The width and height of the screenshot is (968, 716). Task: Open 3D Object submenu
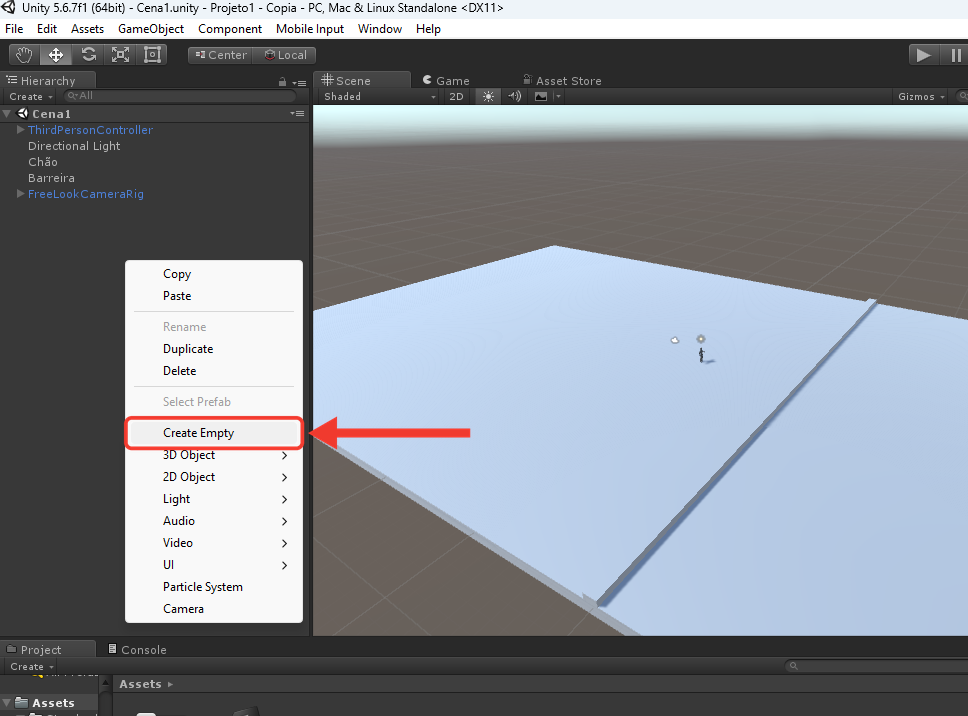pos(214,455)
